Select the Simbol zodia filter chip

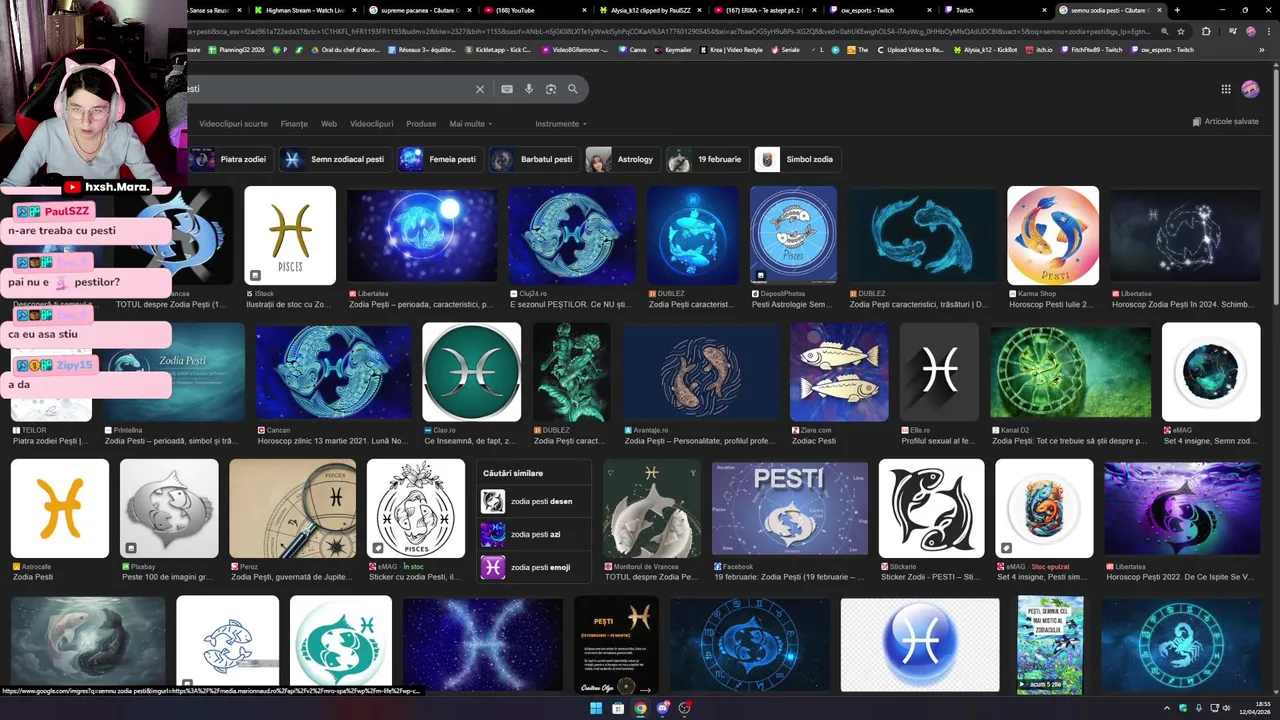[x=797, y=159]
